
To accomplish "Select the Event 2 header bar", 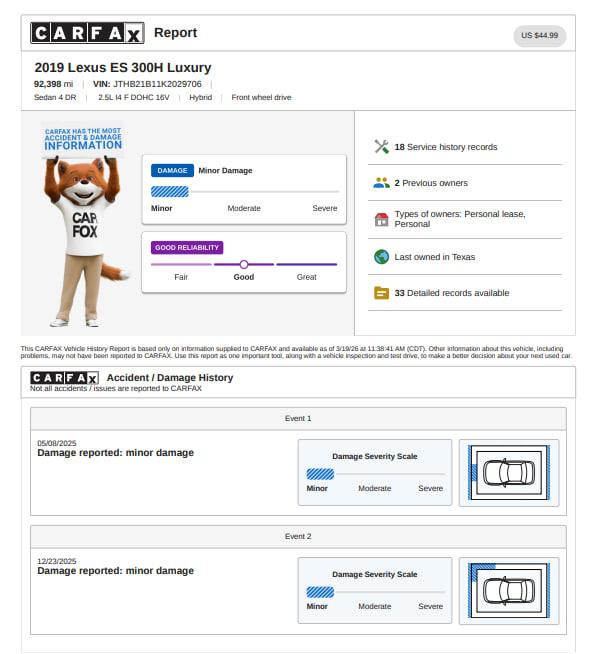I will [298, 537].
